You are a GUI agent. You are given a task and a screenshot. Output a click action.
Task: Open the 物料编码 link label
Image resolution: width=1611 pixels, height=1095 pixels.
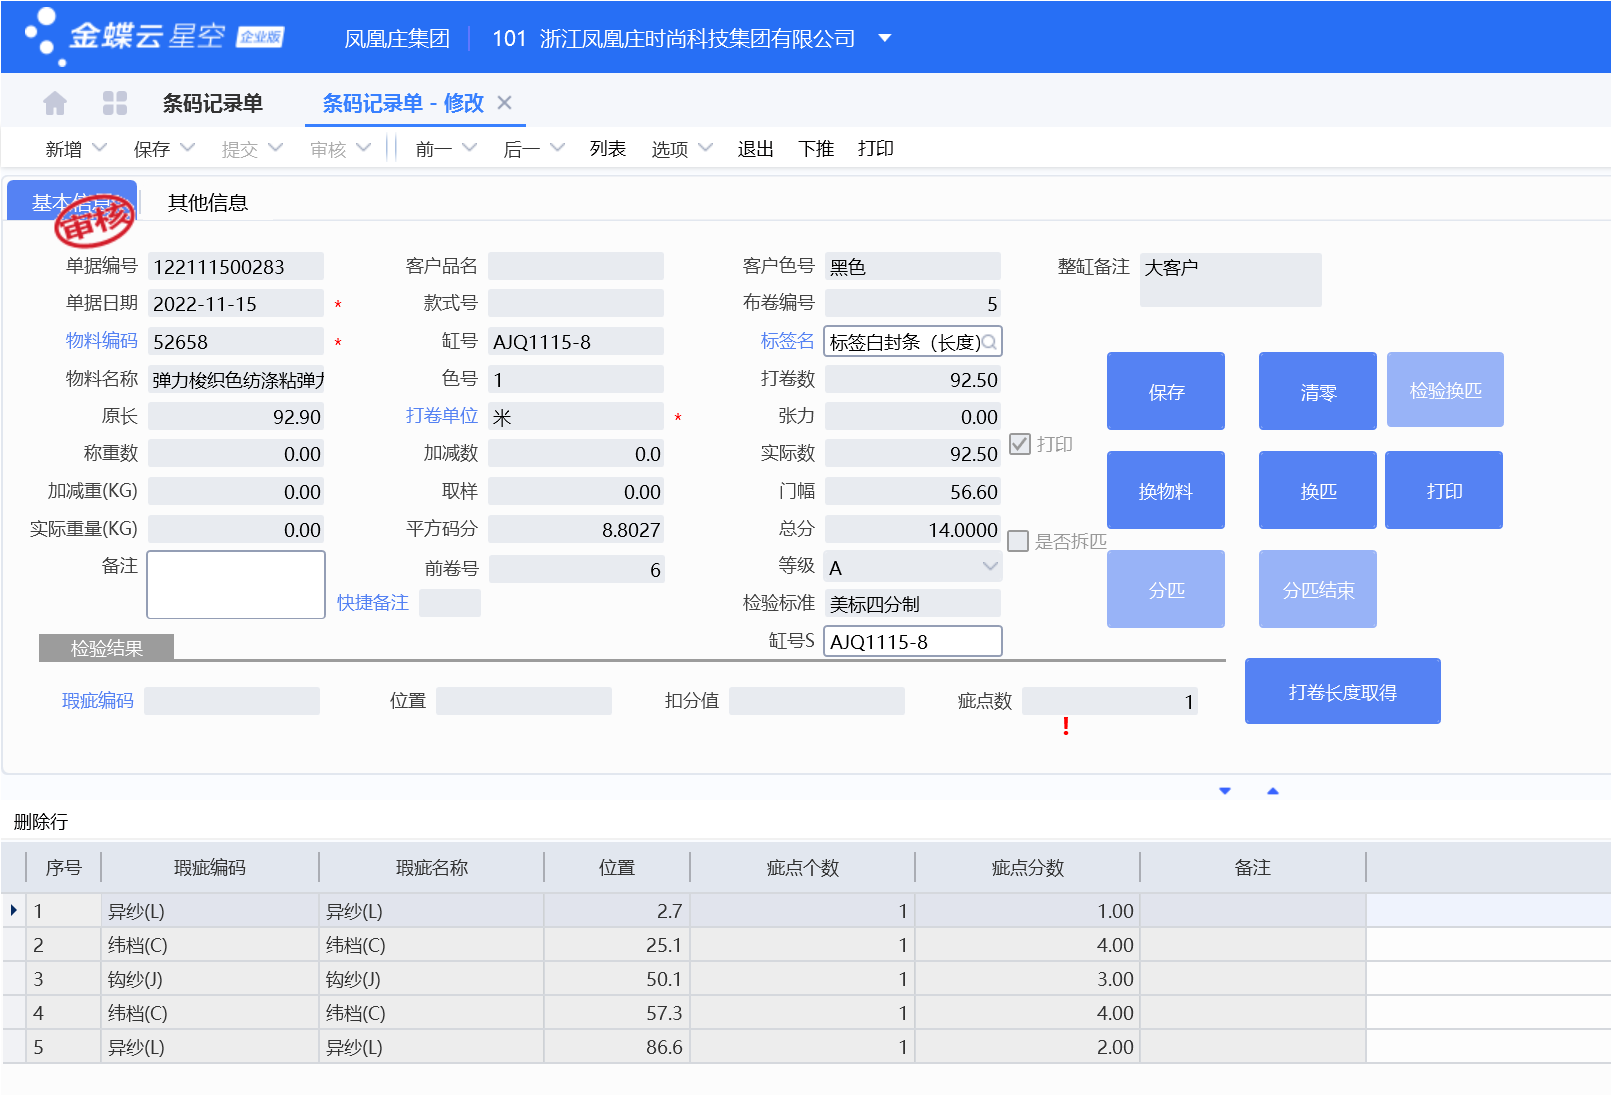(x=101, y=341)
